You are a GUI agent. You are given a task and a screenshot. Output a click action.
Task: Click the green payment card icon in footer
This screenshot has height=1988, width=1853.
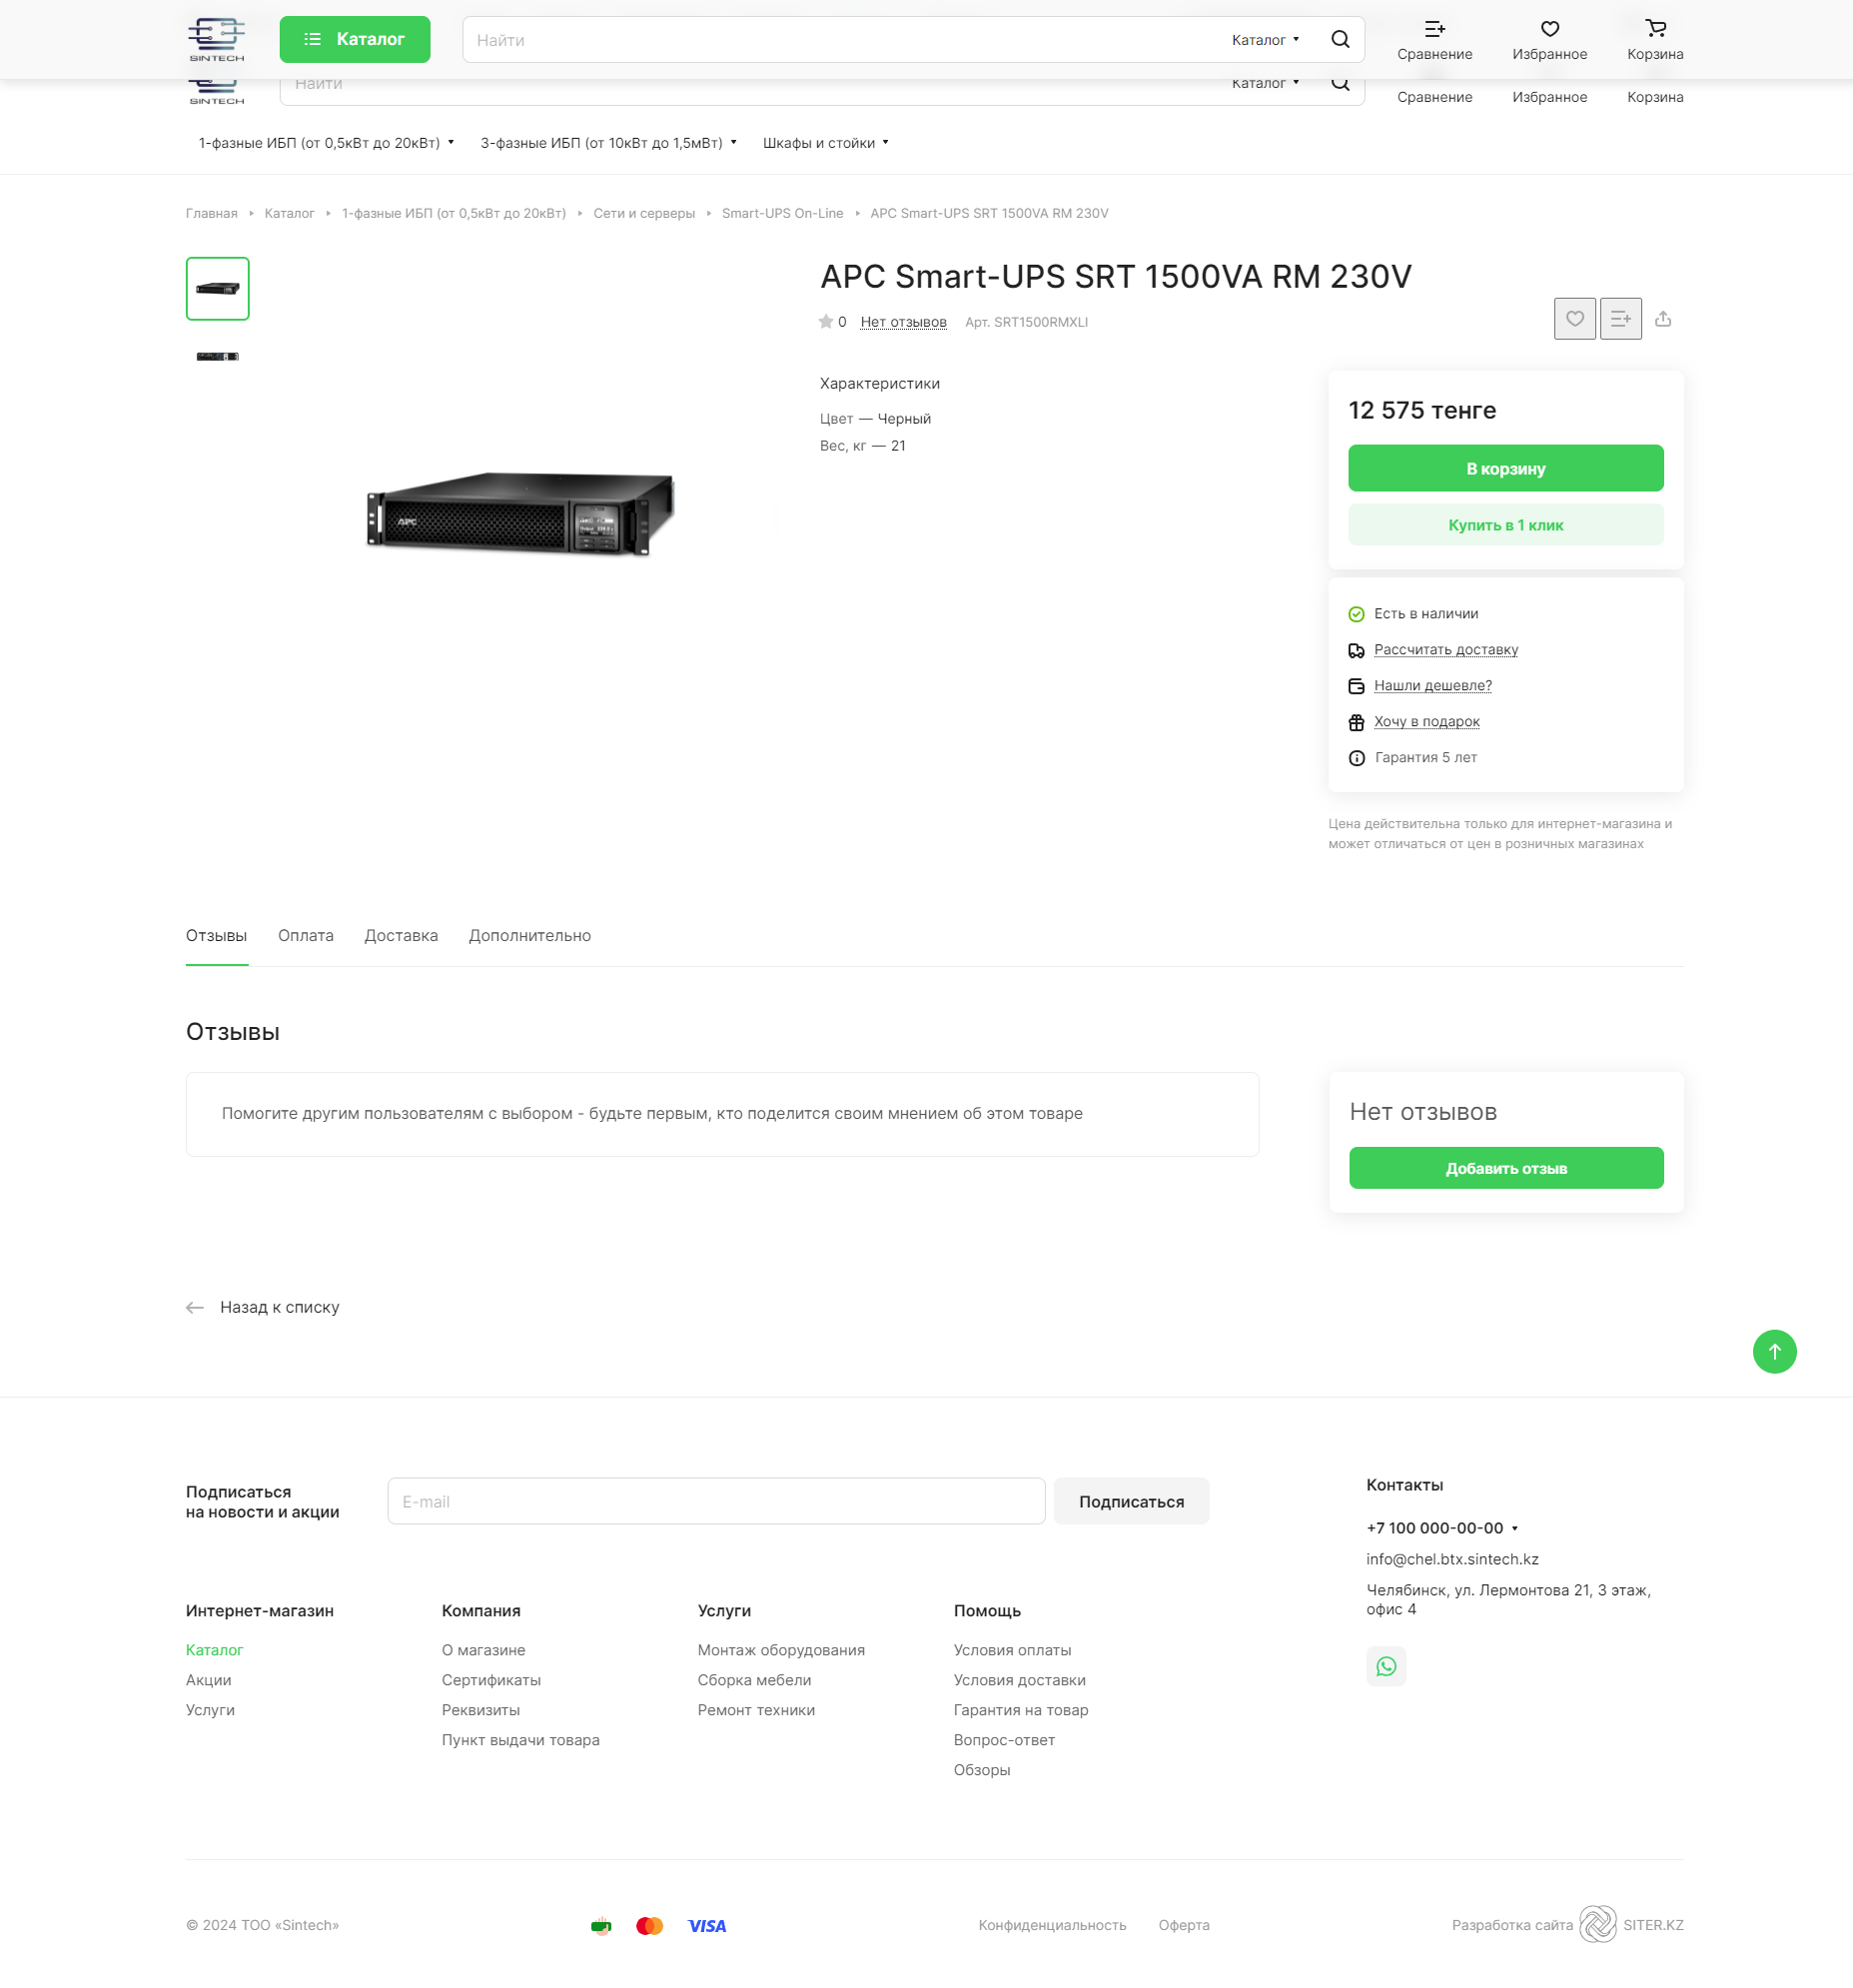[x=601, y=1926]
